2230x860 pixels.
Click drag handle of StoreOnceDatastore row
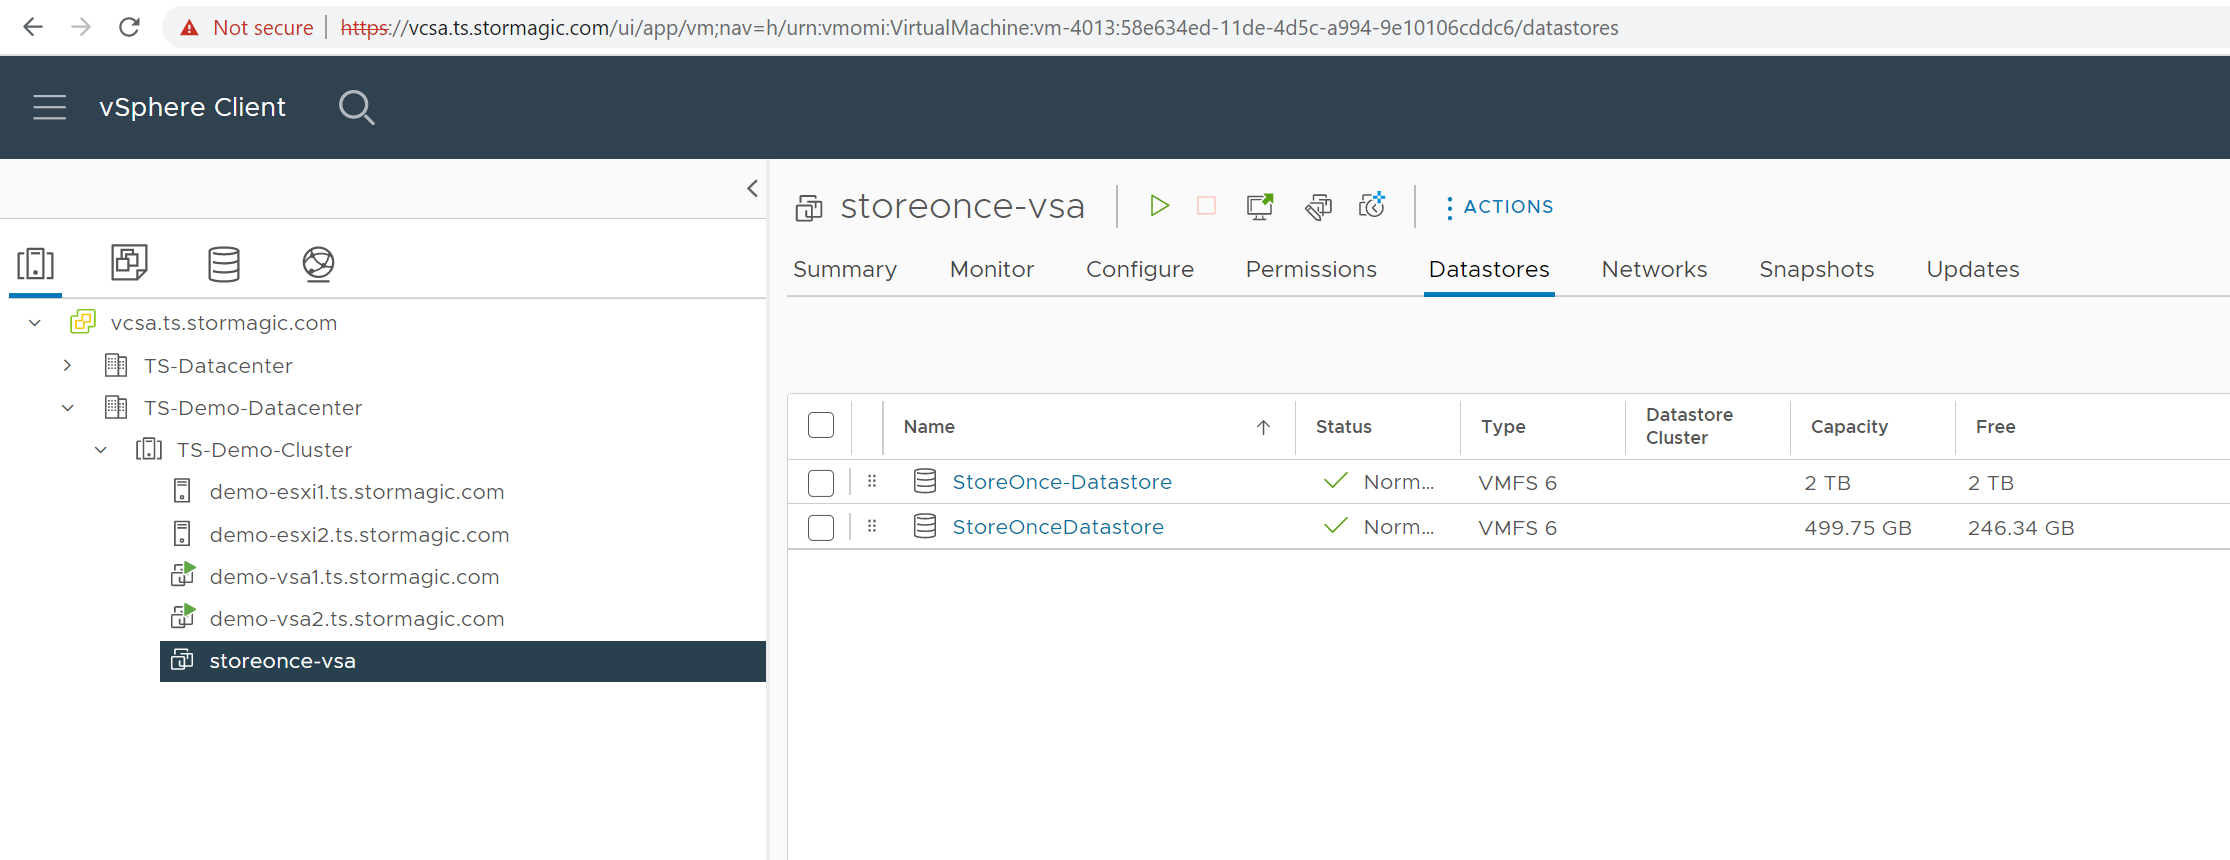[x=872, y=526]
